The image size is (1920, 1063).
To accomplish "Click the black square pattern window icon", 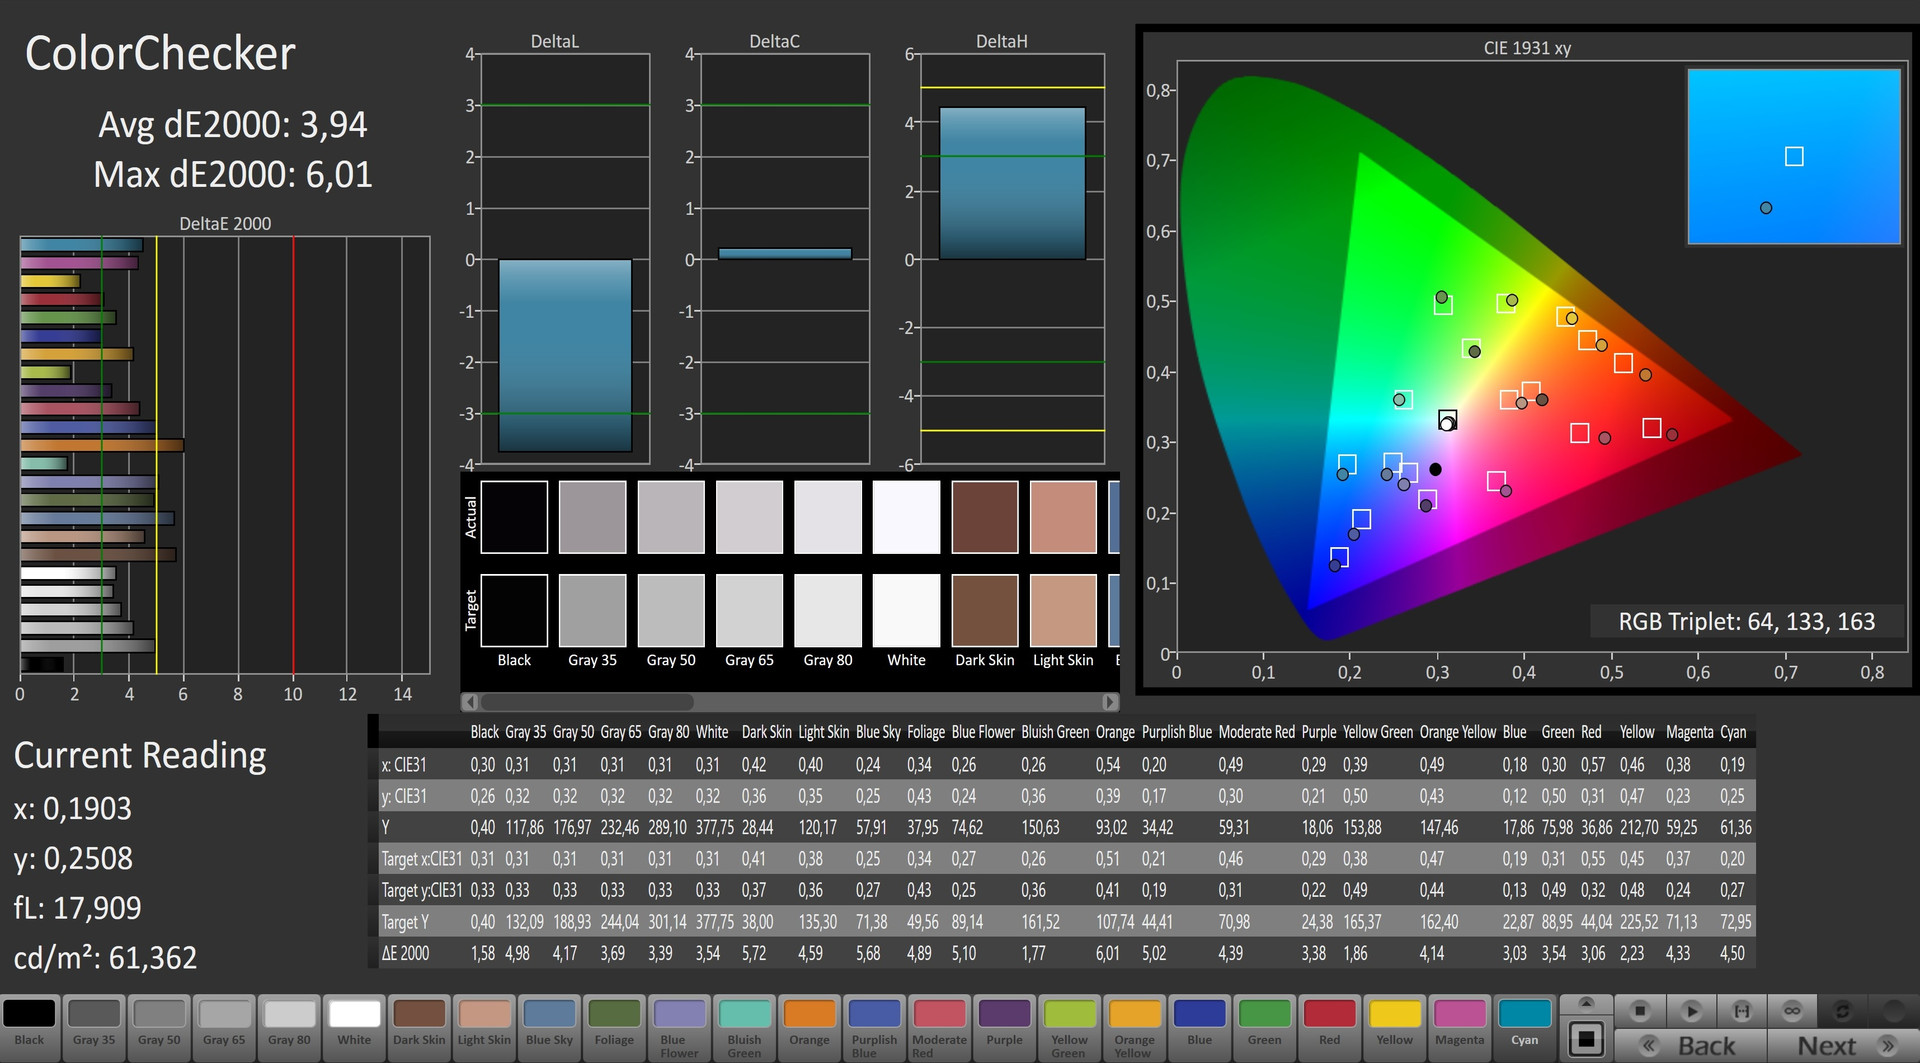I will [1586, 1038].
